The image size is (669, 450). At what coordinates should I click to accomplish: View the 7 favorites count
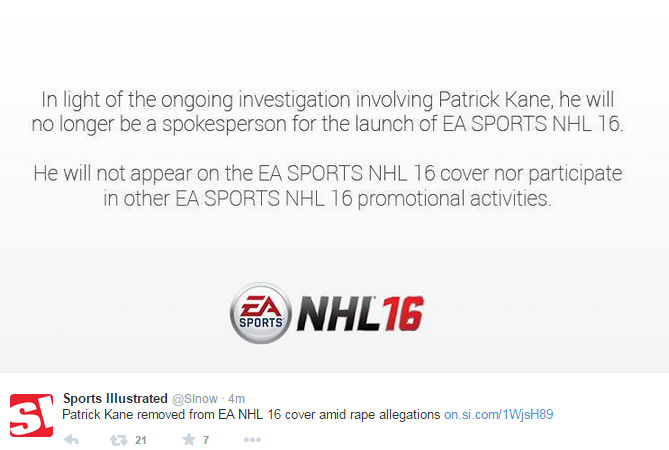tap(206, 440)
